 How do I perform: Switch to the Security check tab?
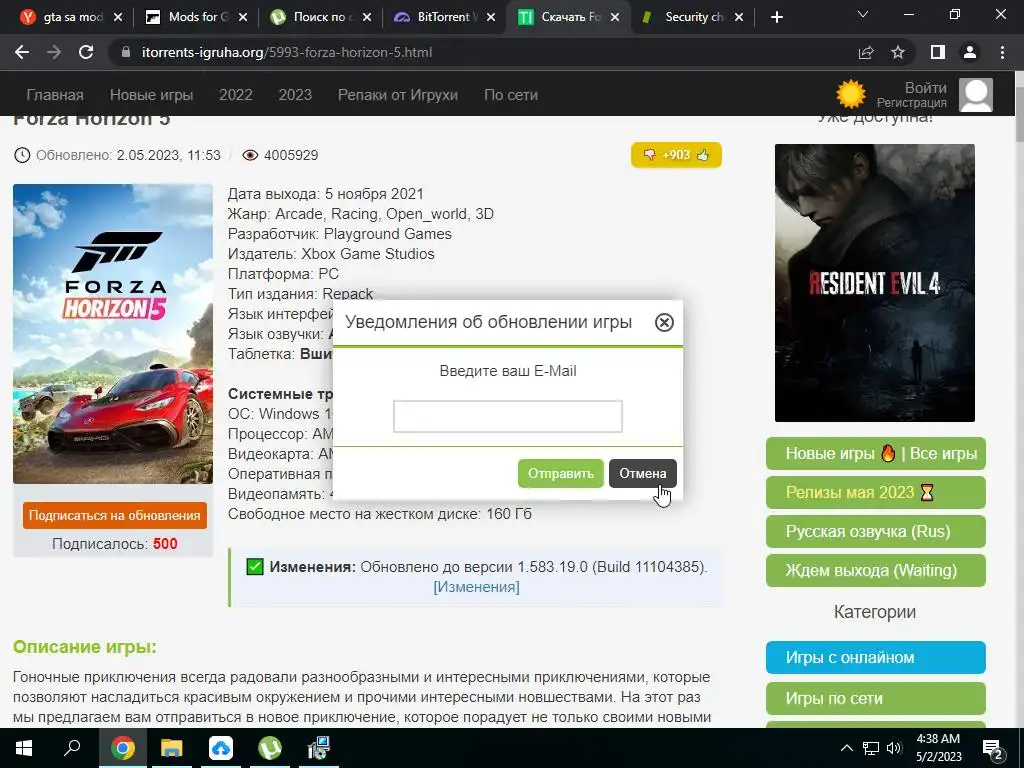[x=694, y=17]
